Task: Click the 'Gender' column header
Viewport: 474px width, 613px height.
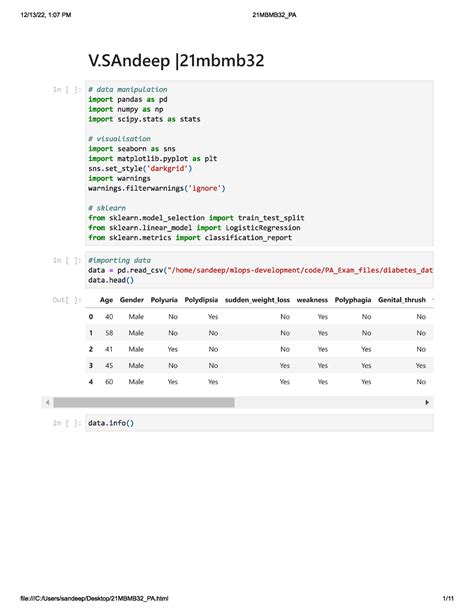Action: (132, 300)
